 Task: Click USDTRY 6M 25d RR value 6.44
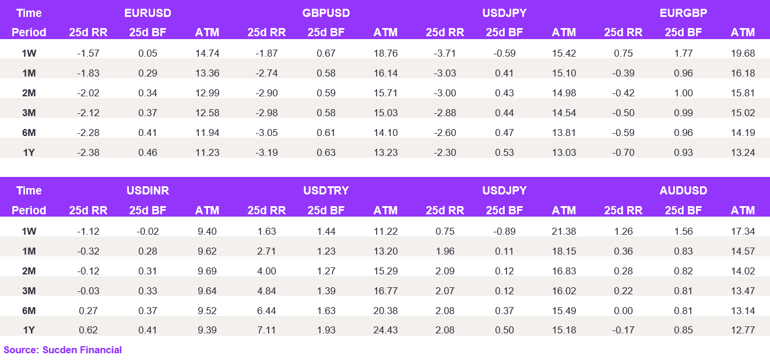click(267, 310)
